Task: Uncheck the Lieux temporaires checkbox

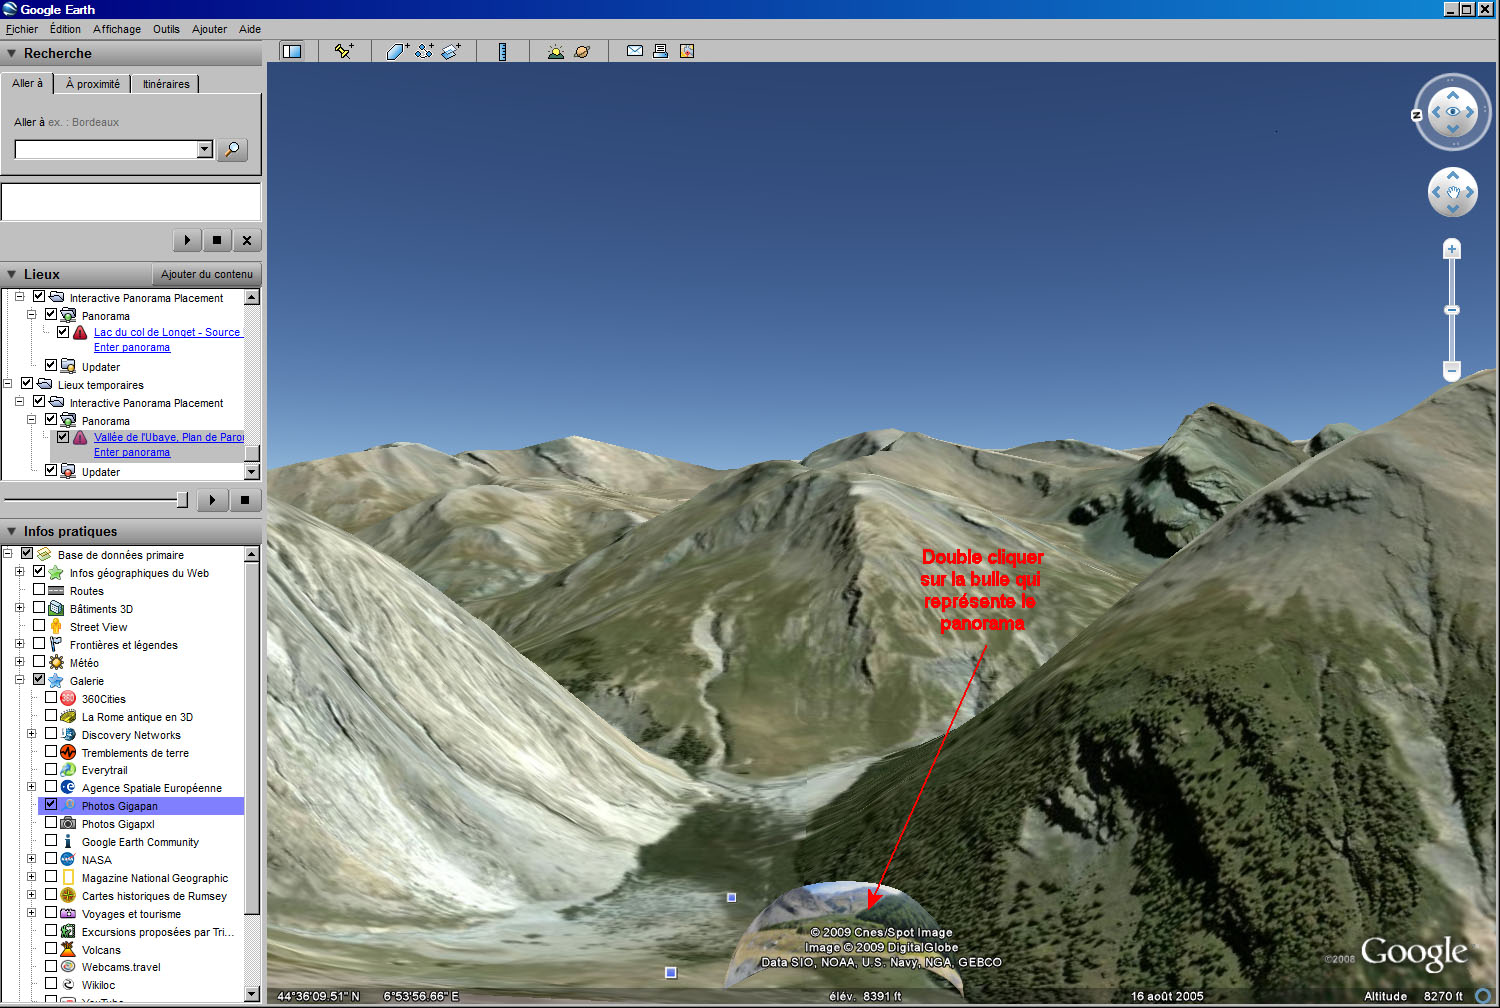Action: pyautogui.click(x=27, y=384)
